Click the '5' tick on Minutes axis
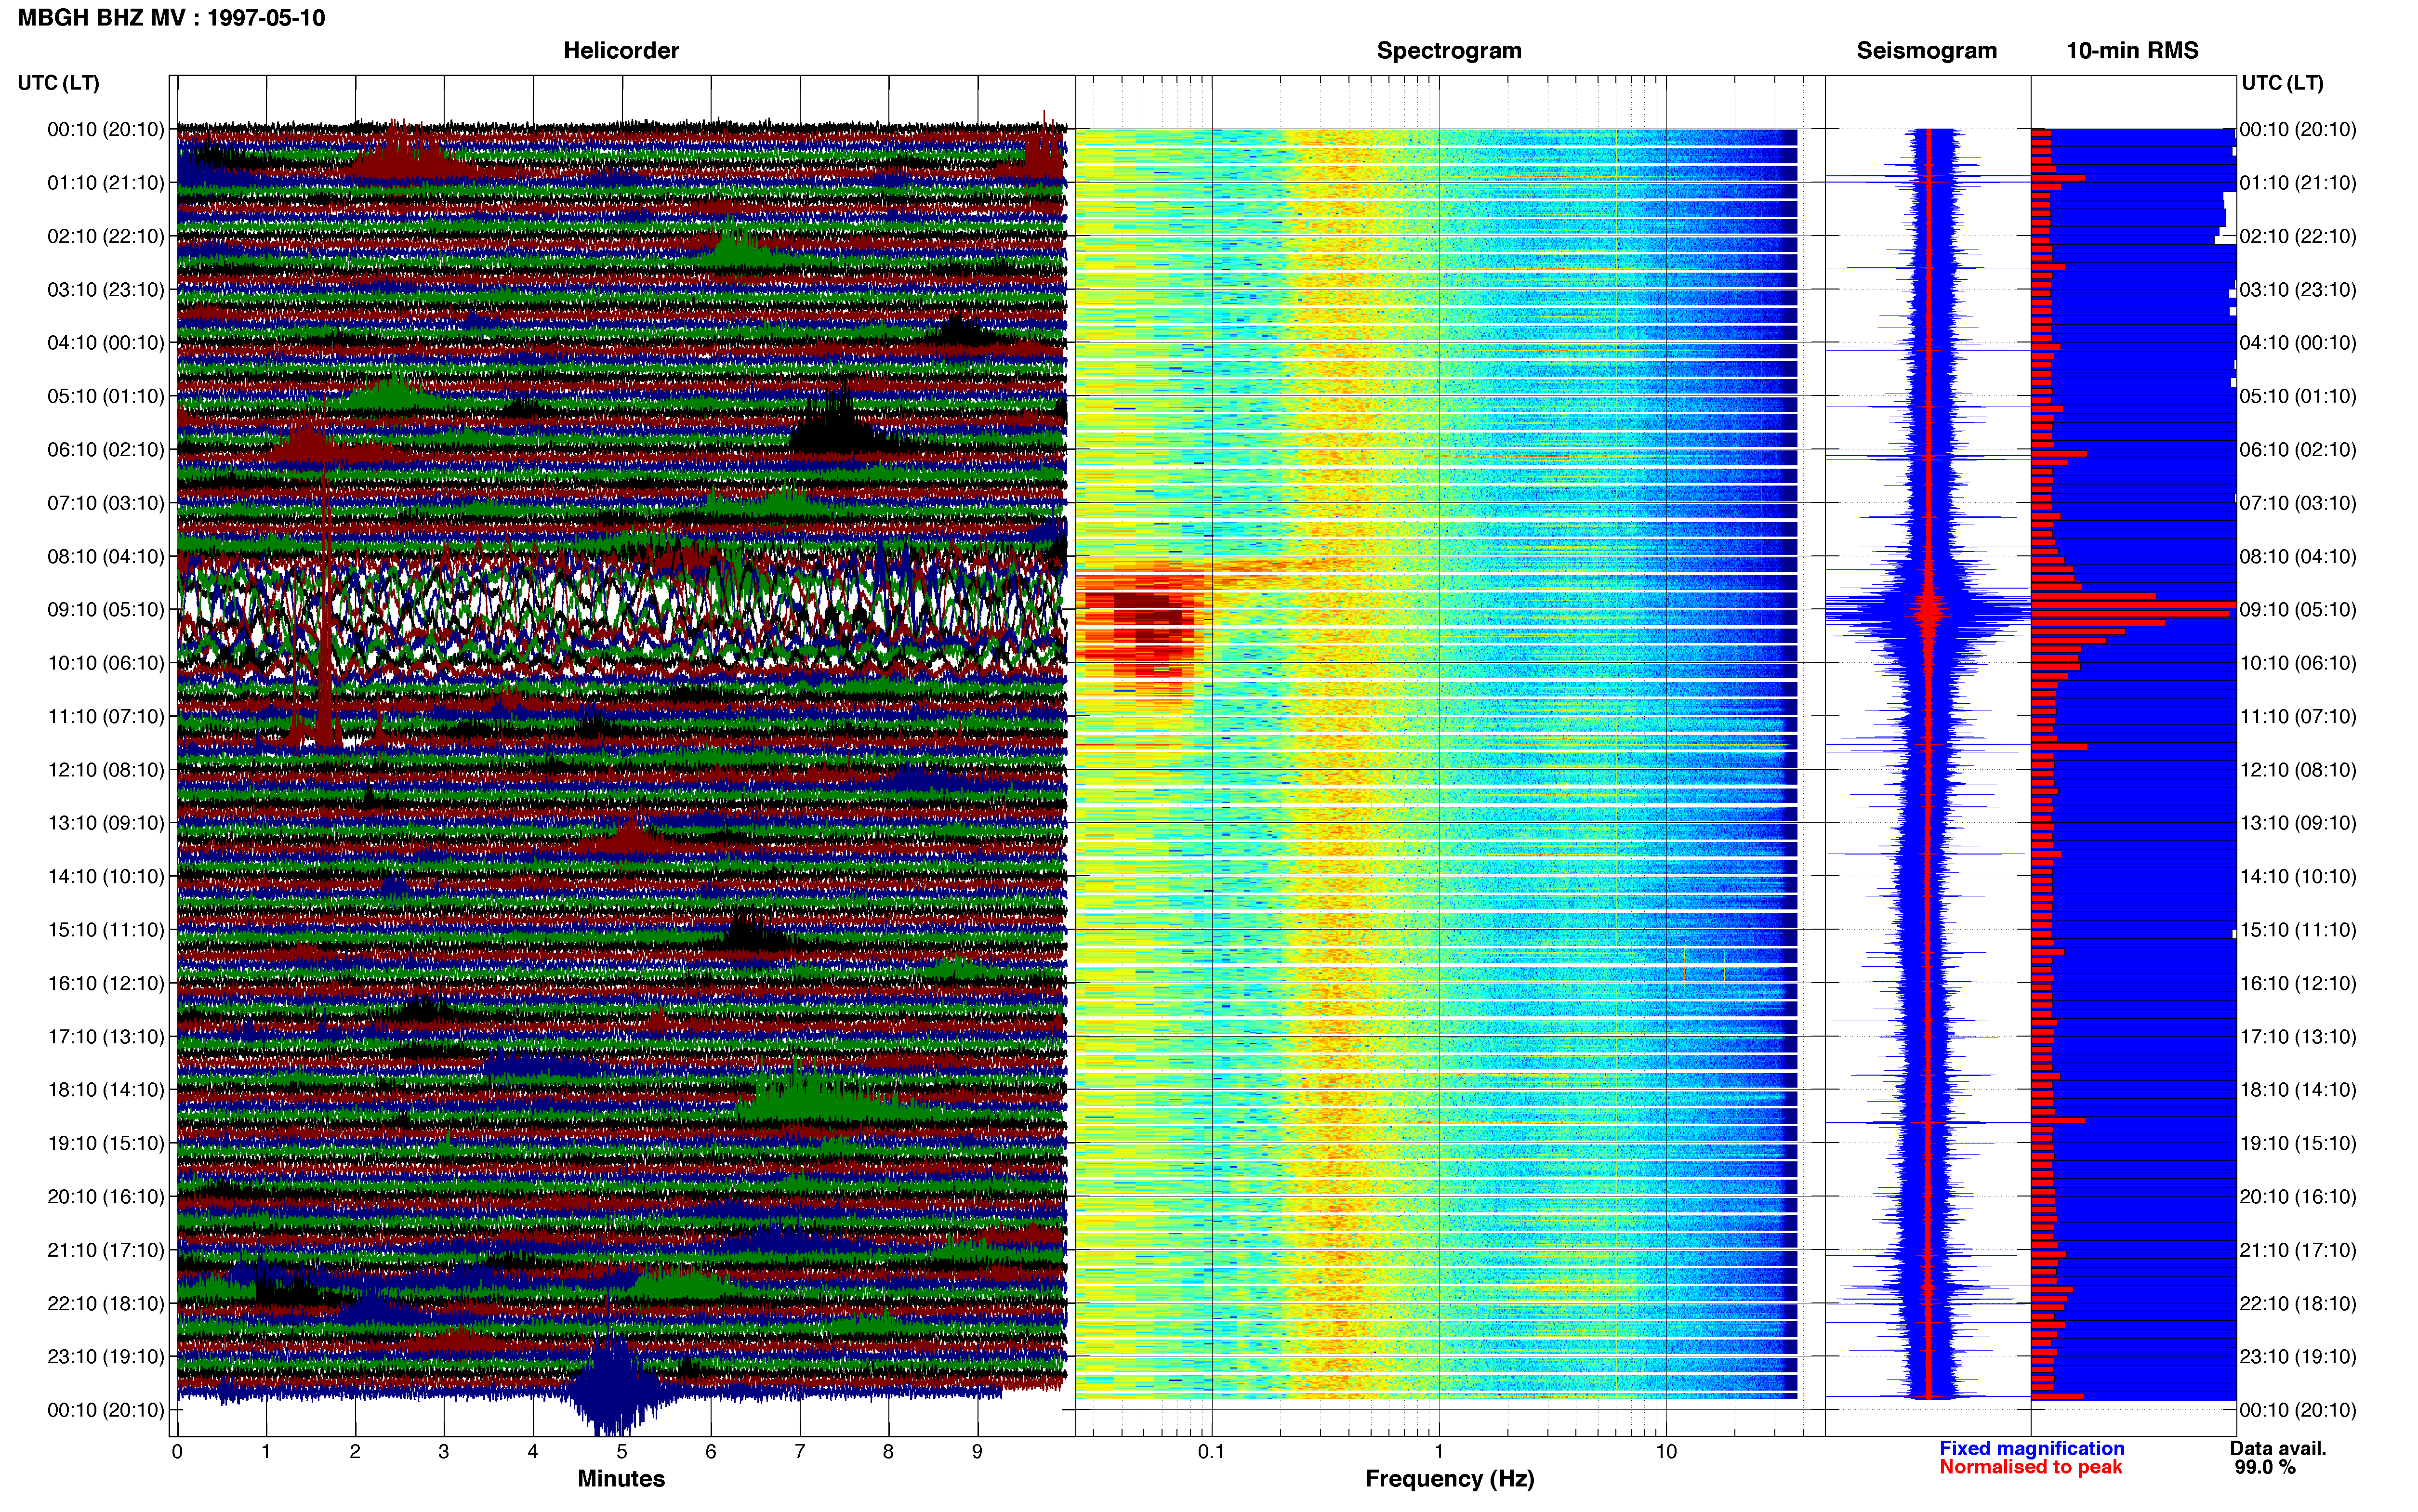2418x1512 pixels. [622, 1452]
